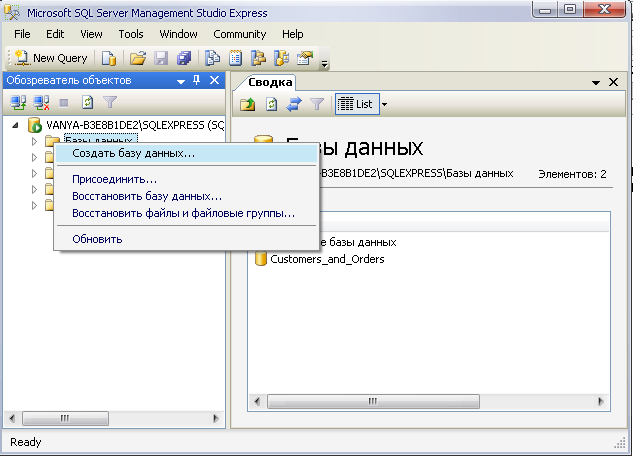The height and width of the screenshot is (456, 633).
Task: Click the Элементов: 2 count label
Action: coord(572,174)
